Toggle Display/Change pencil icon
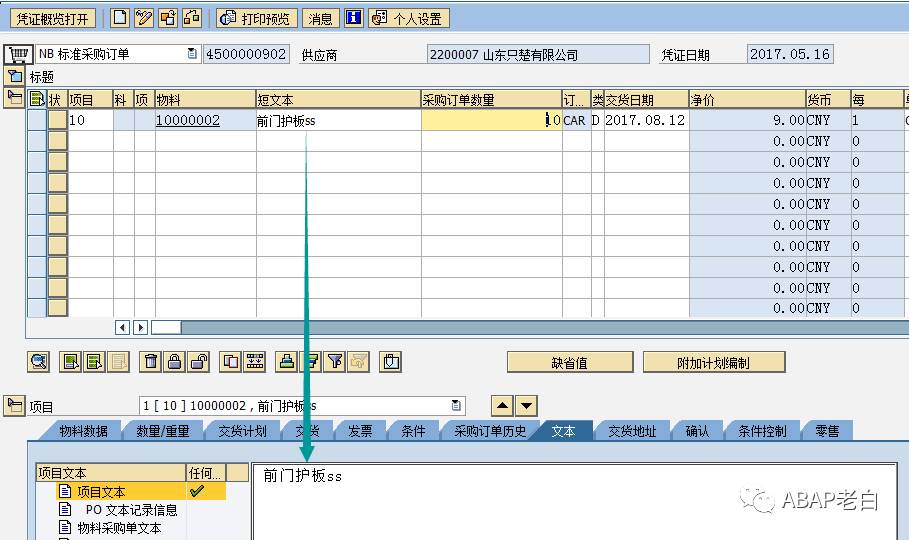 coord(144,18)
